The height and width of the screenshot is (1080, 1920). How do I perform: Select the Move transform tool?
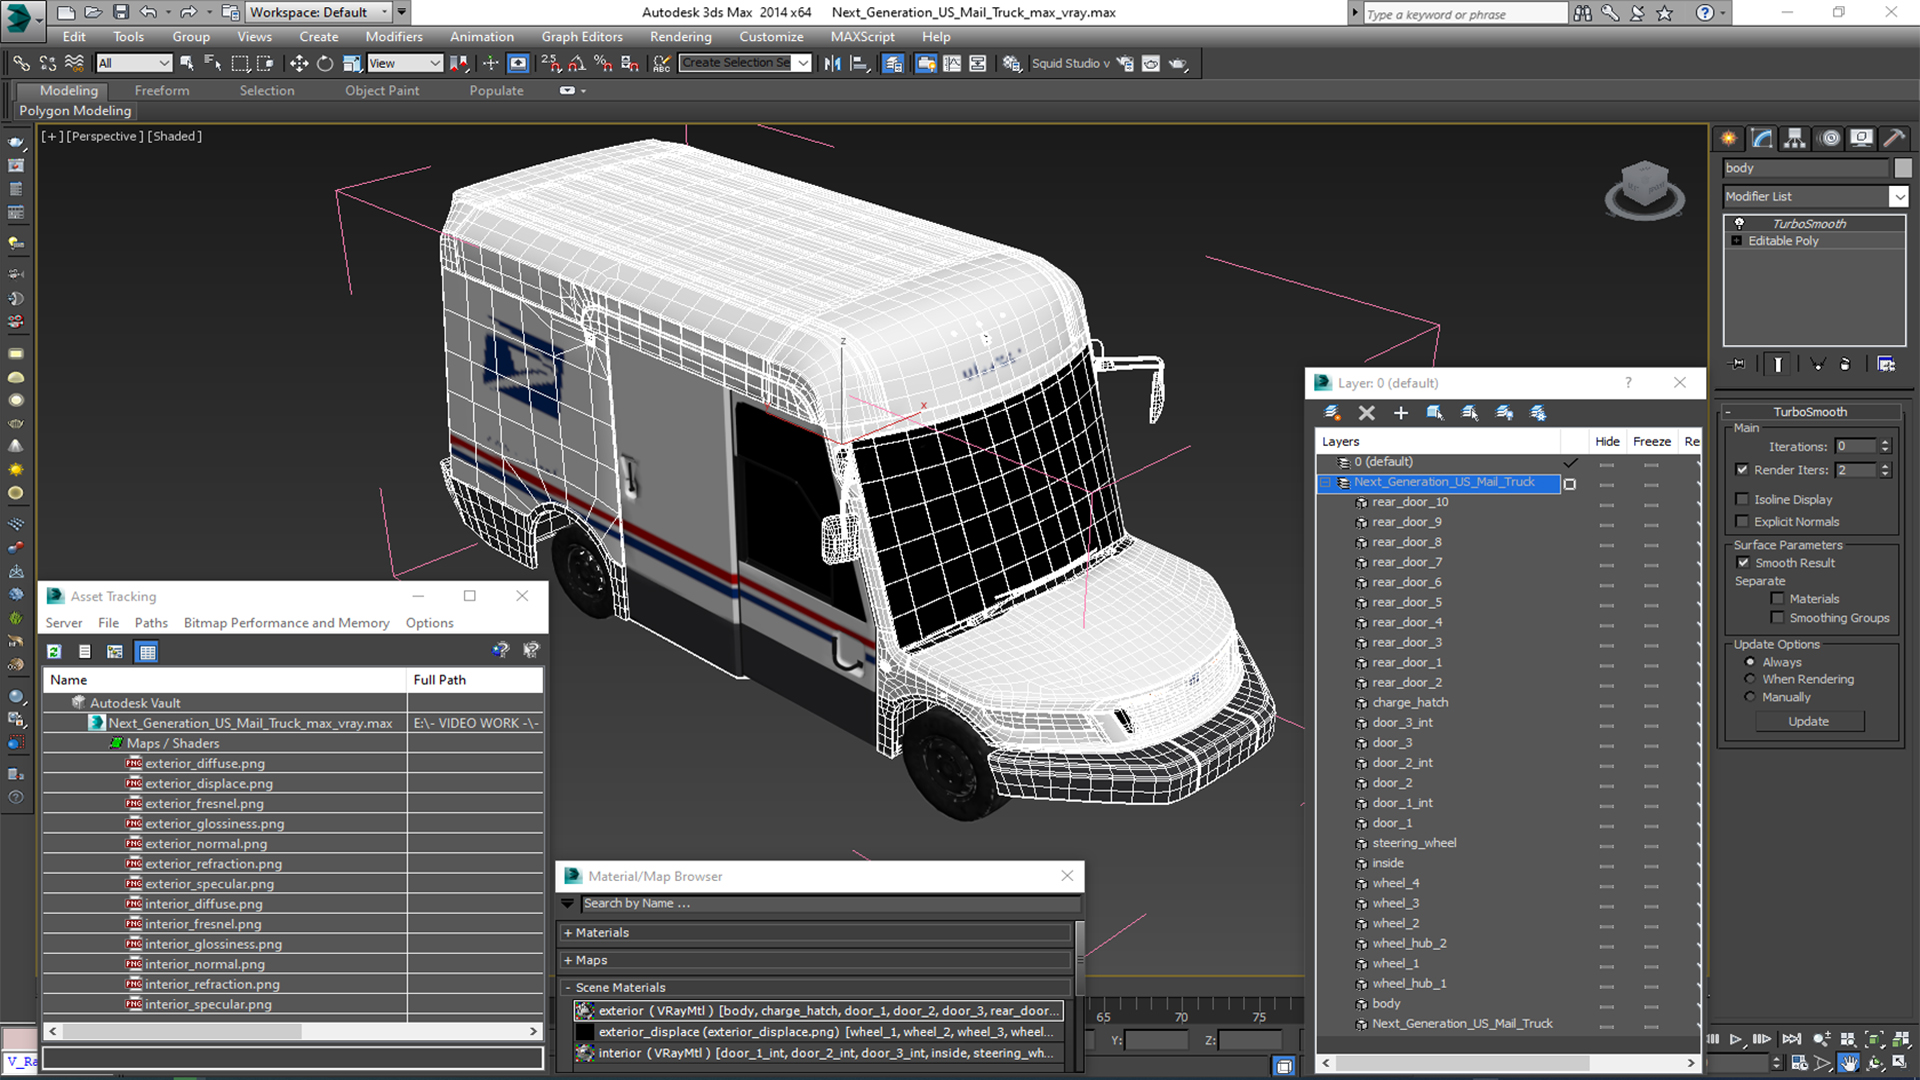(x=298, y=63)
